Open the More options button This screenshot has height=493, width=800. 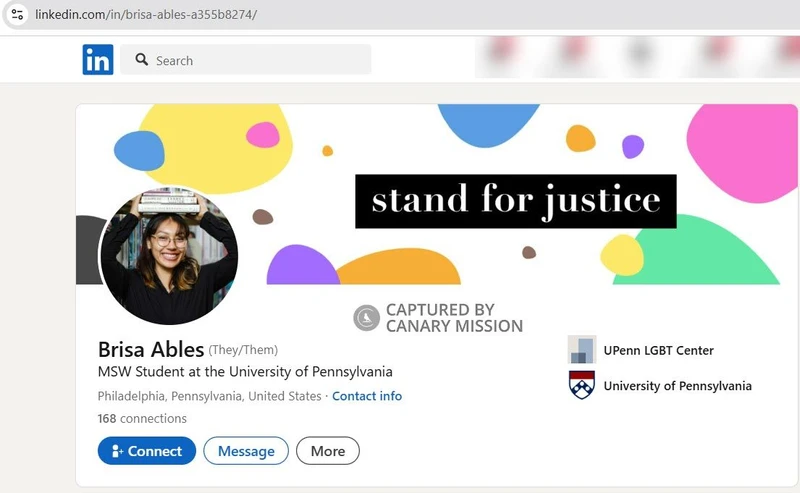tap(328, 451)
